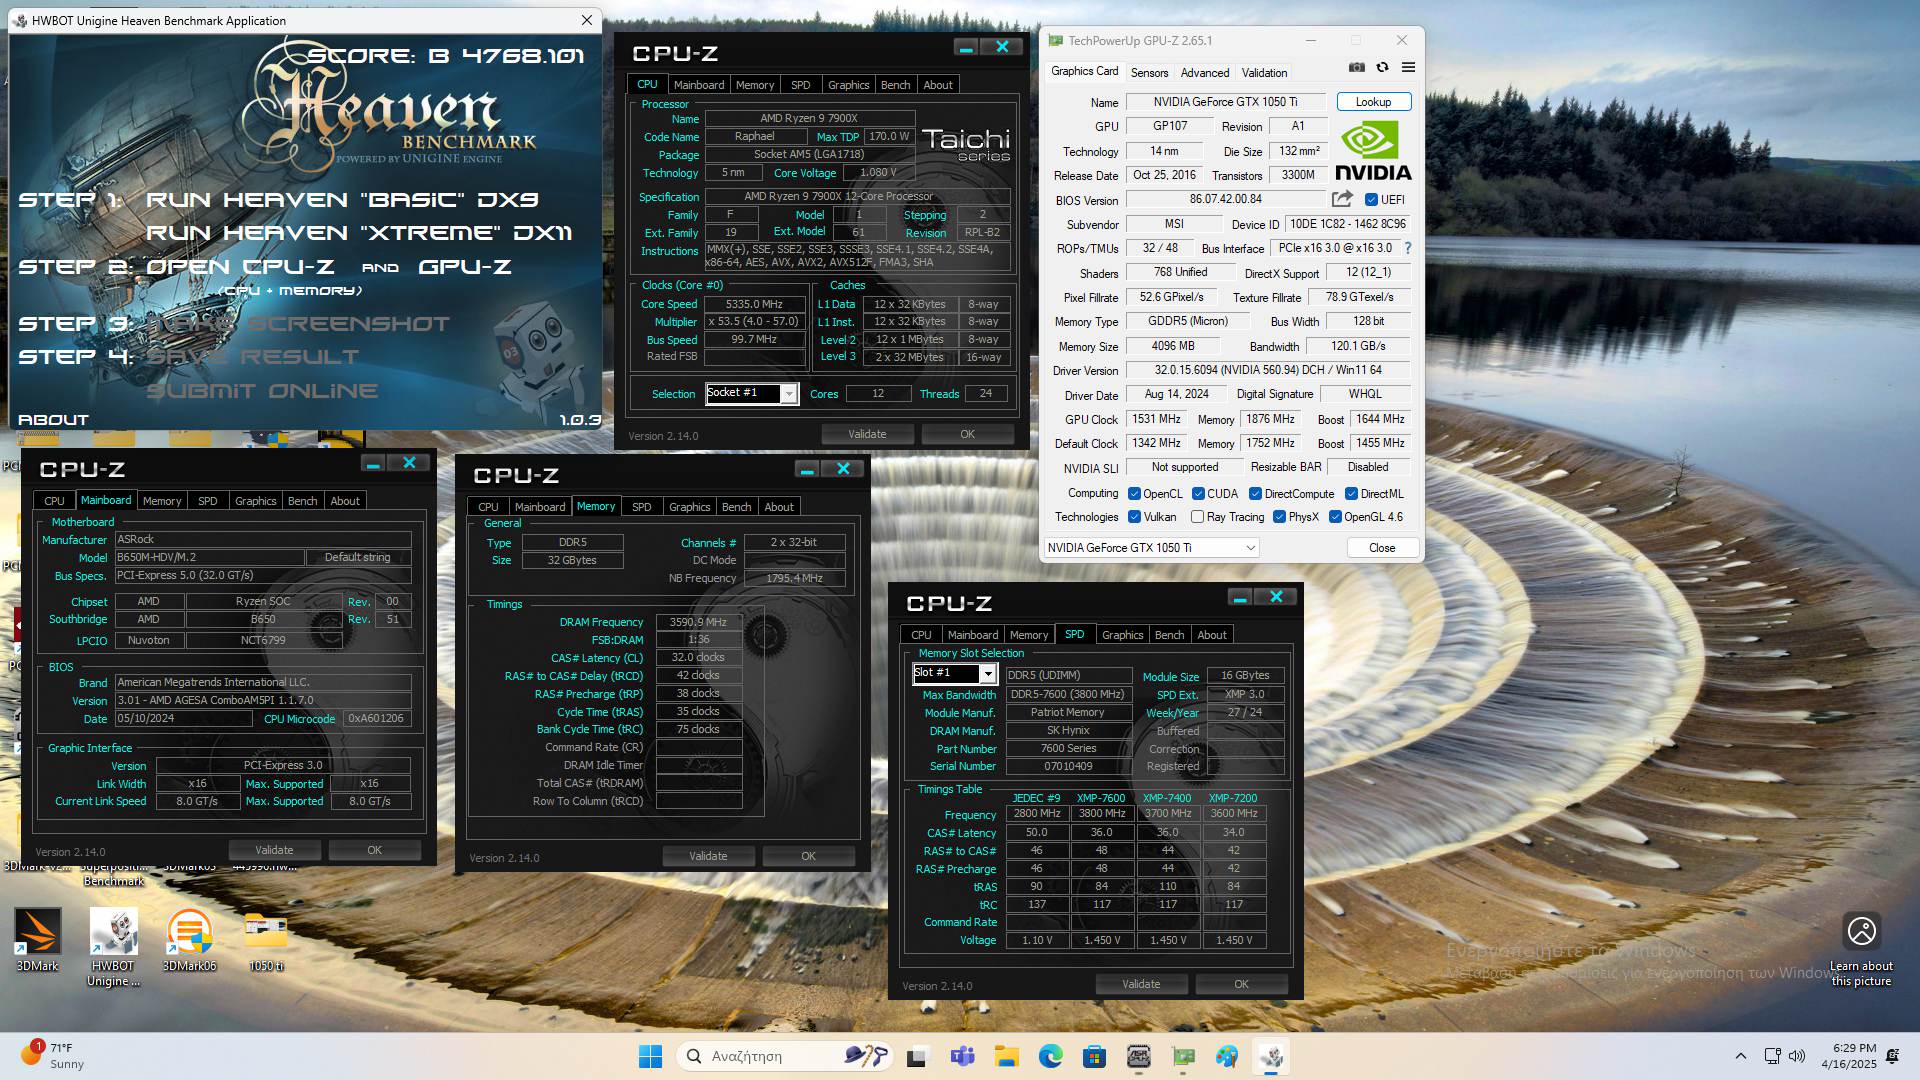Click DRAM Frequency value 3590.9 MHz
Image resolution: width=1920 pixels, height=1080 pixels.
698,622
